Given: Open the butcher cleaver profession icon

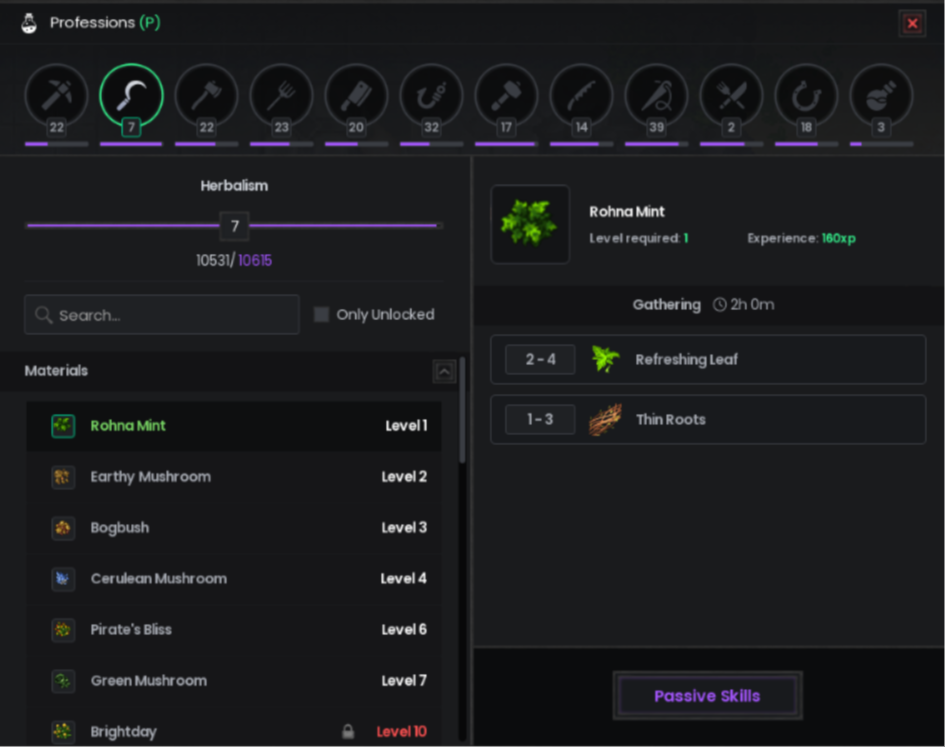Looking at the screenshot, I should [x=356, y=95].
